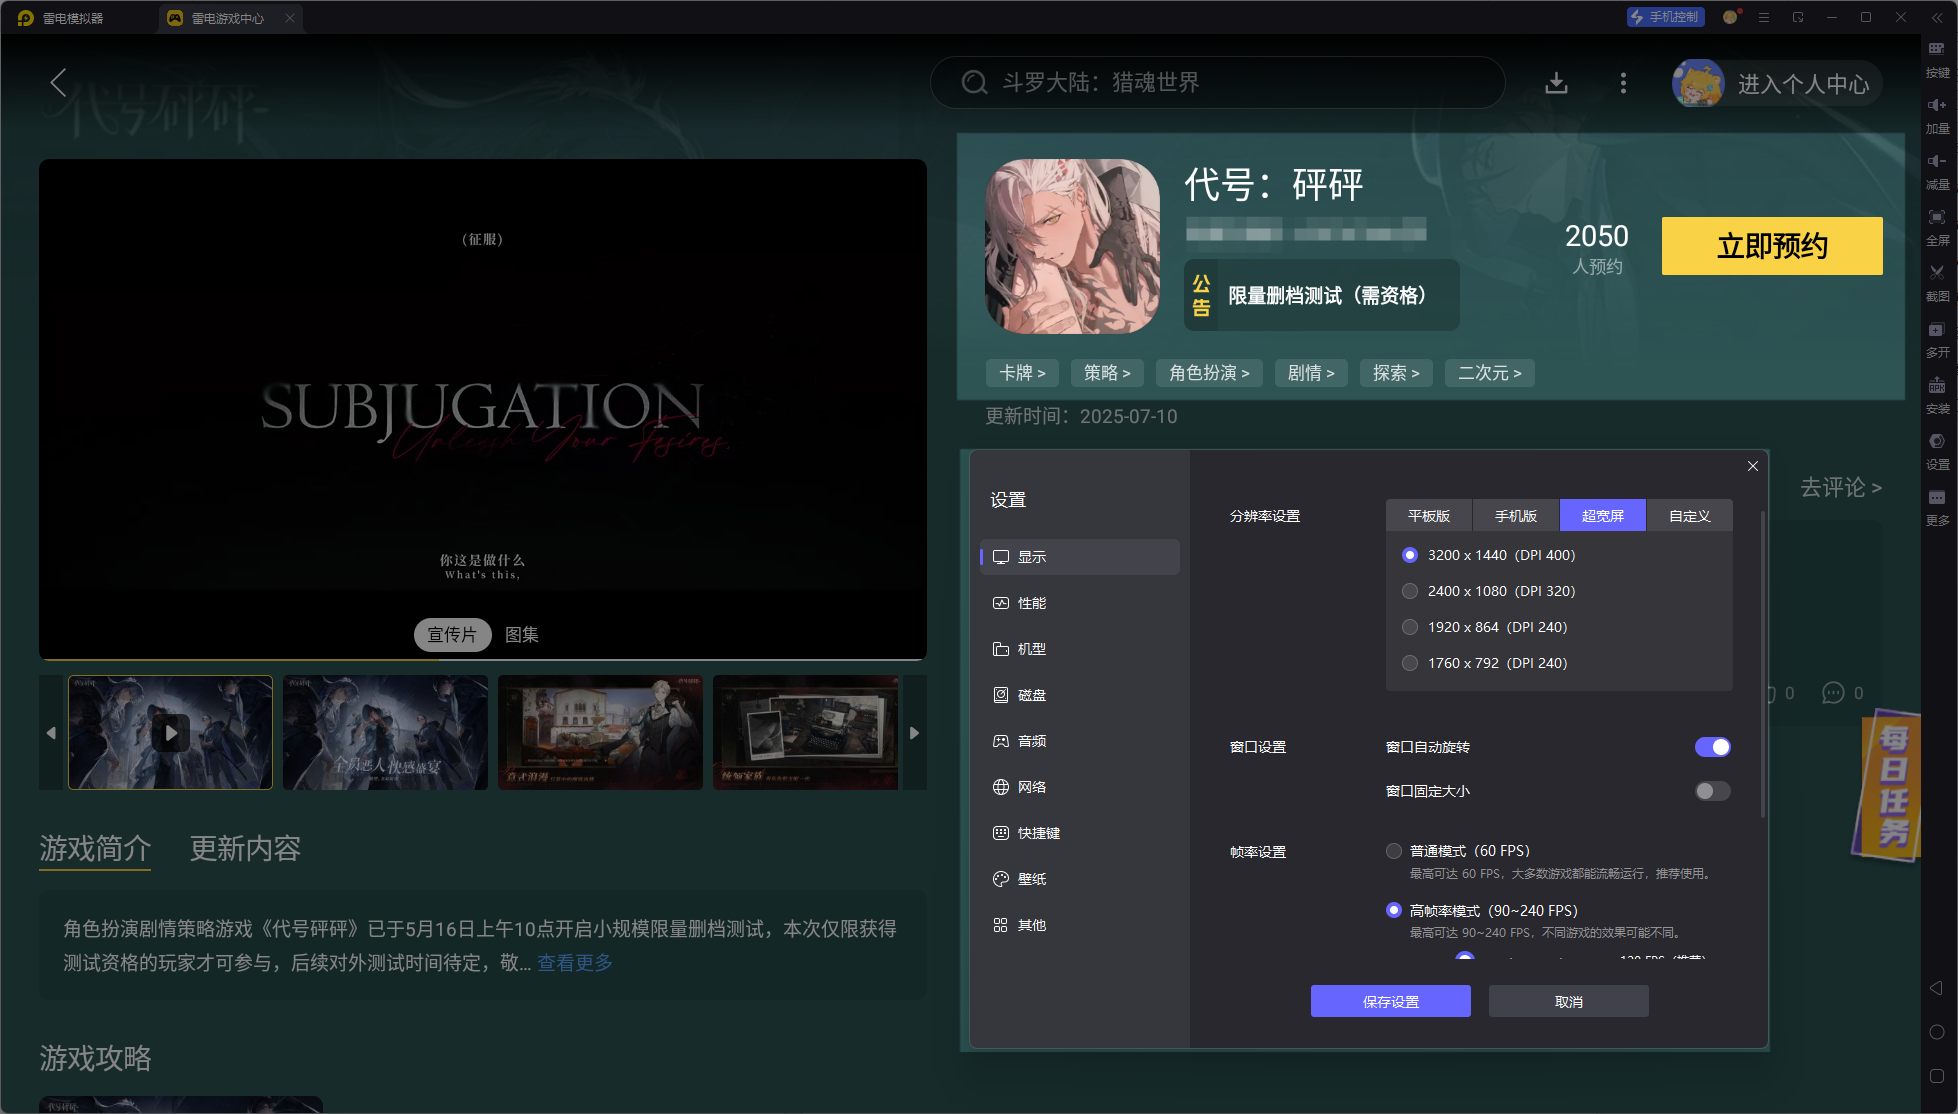Viewport: 1958px width, 1114px height.
Task: Go back using the left arrow icon
Action: click(x=58, y=82)
